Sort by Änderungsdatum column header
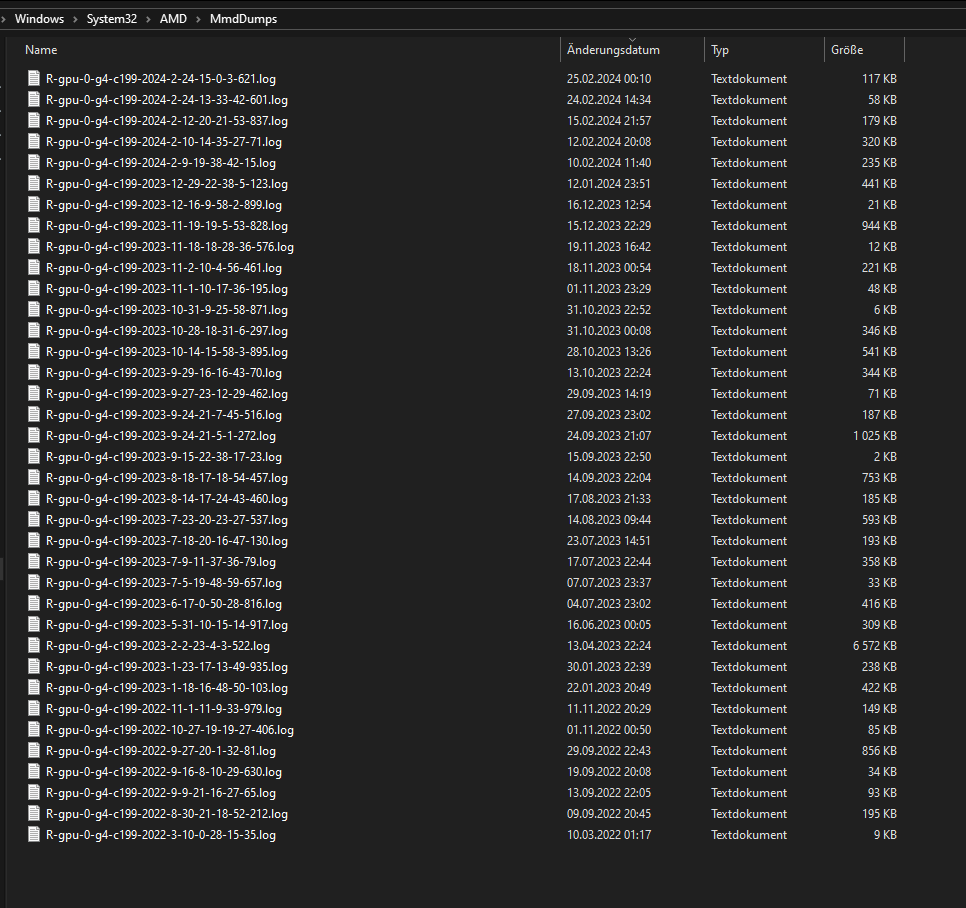The width and height of the screenshot is (966, 908). (613, 50)
